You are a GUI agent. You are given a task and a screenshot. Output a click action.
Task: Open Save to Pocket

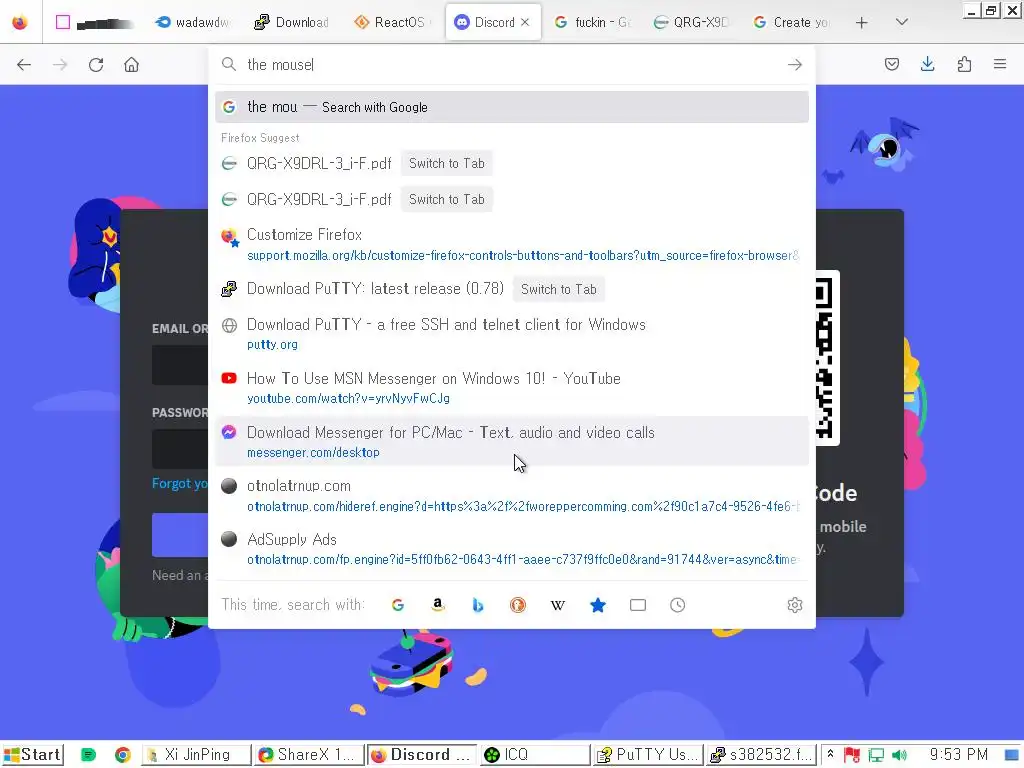click(891, 64)
